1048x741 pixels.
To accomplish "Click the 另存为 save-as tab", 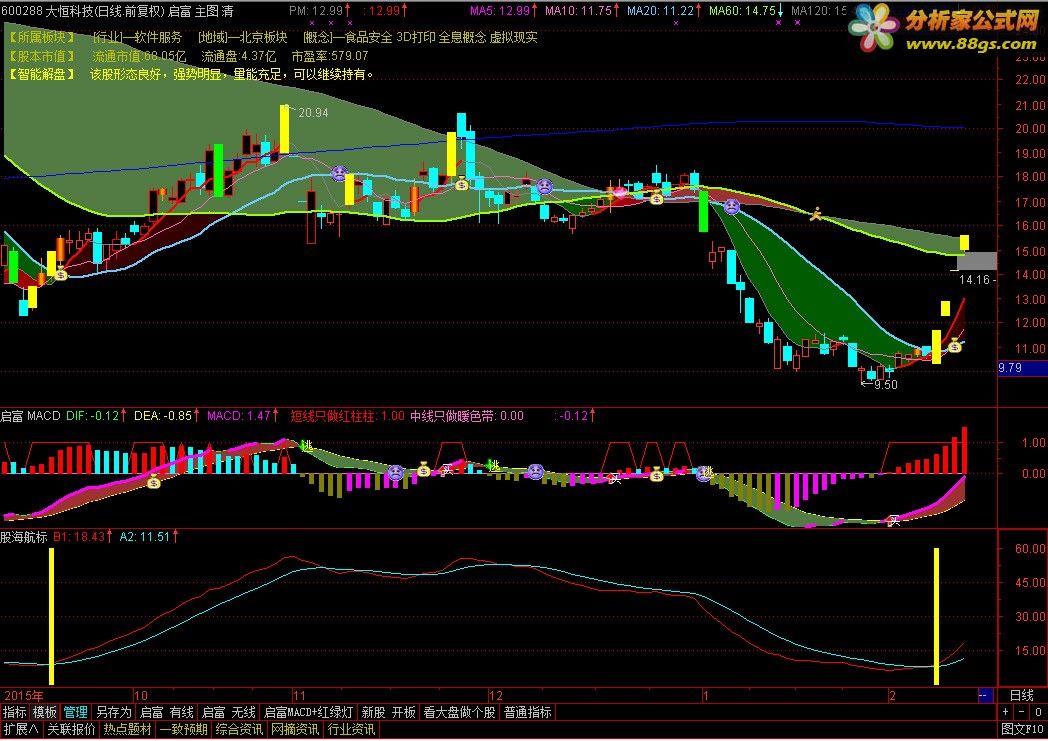I will click(114, 712).
